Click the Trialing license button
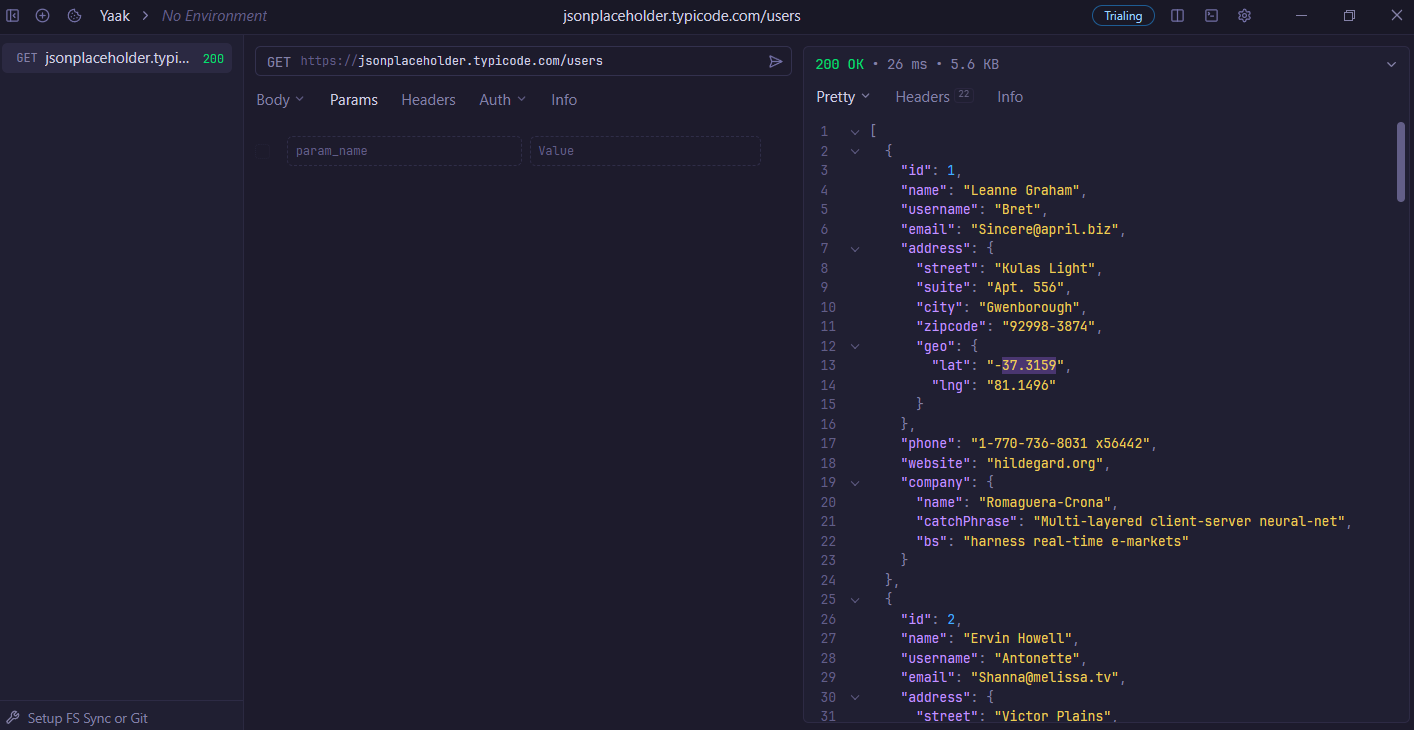The image size is (1414, 730). 1123,16
